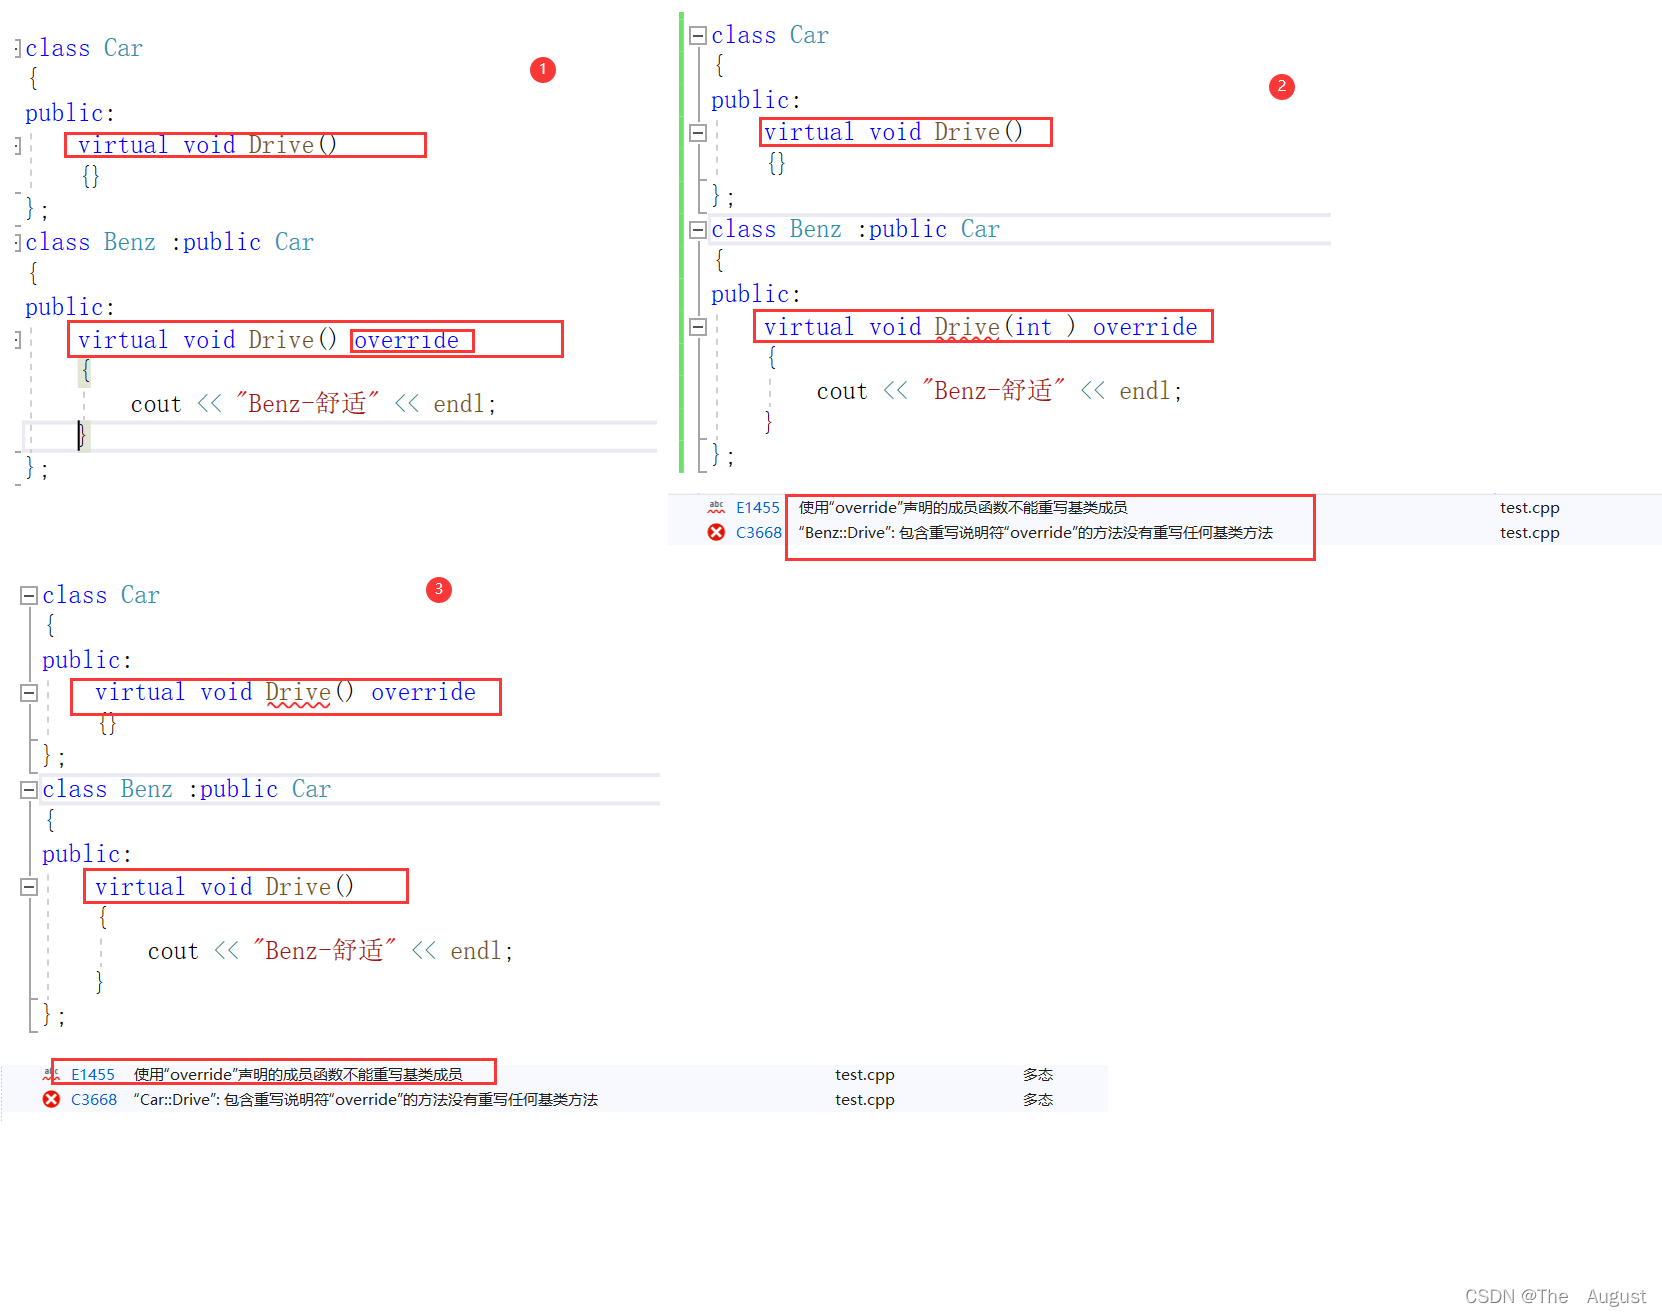Image resolution: width=1662 pixels, height=1316 pixels.
Task: Select the E1455 message above the Benz::Drive error
Action: 963,507
